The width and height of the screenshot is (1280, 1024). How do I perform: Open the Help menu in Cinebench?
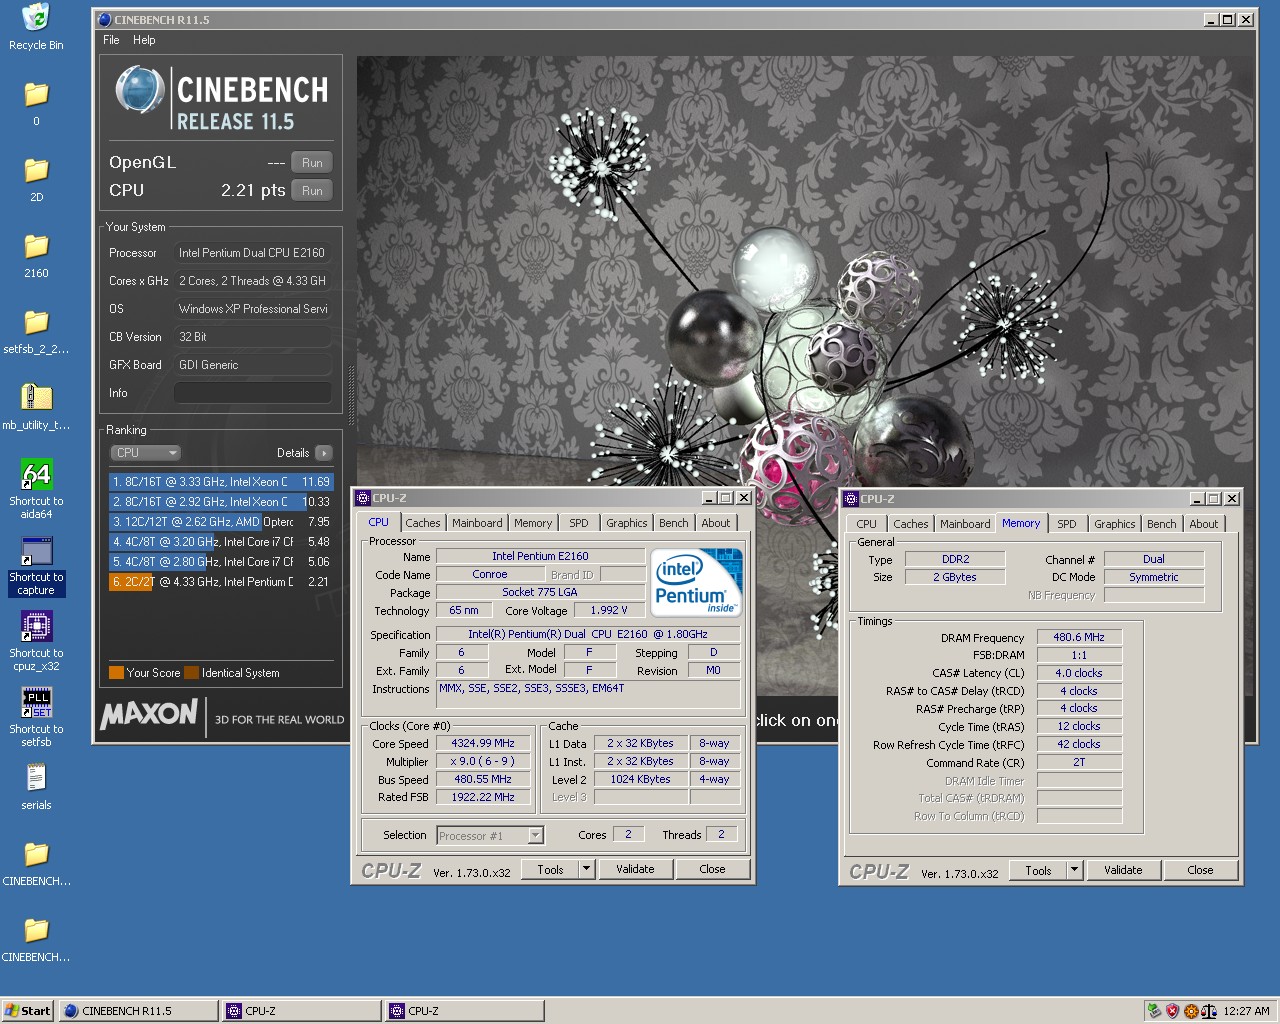pyautogui.click(x=144, y=40)
